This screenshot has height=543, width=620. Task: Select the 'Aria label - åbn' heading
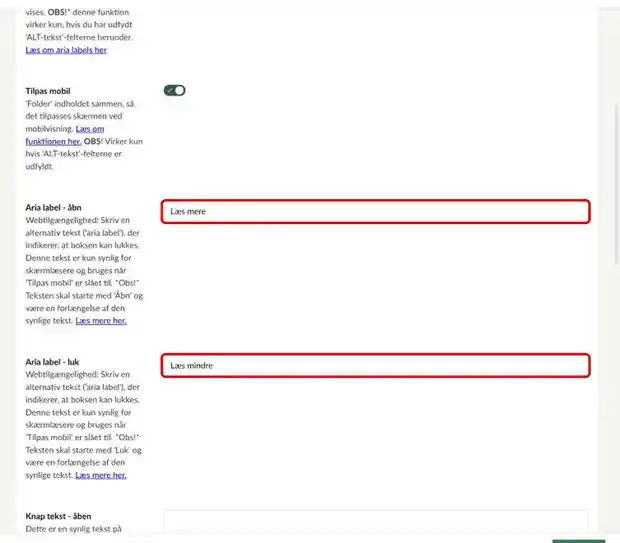point(53,208)
